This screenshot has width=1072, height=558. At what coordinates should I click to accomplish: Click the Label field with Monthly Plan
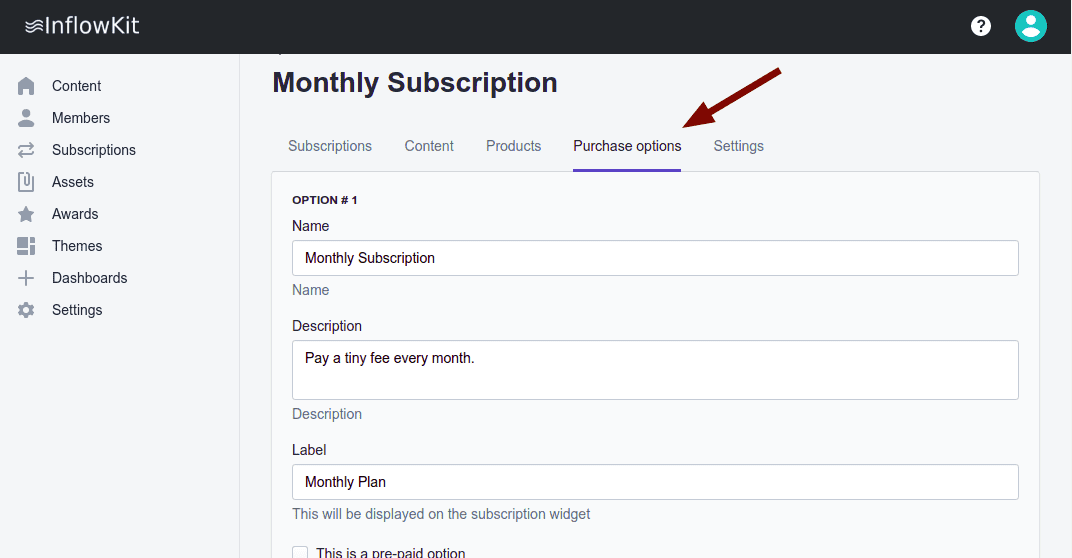click(x=655, y=482)
